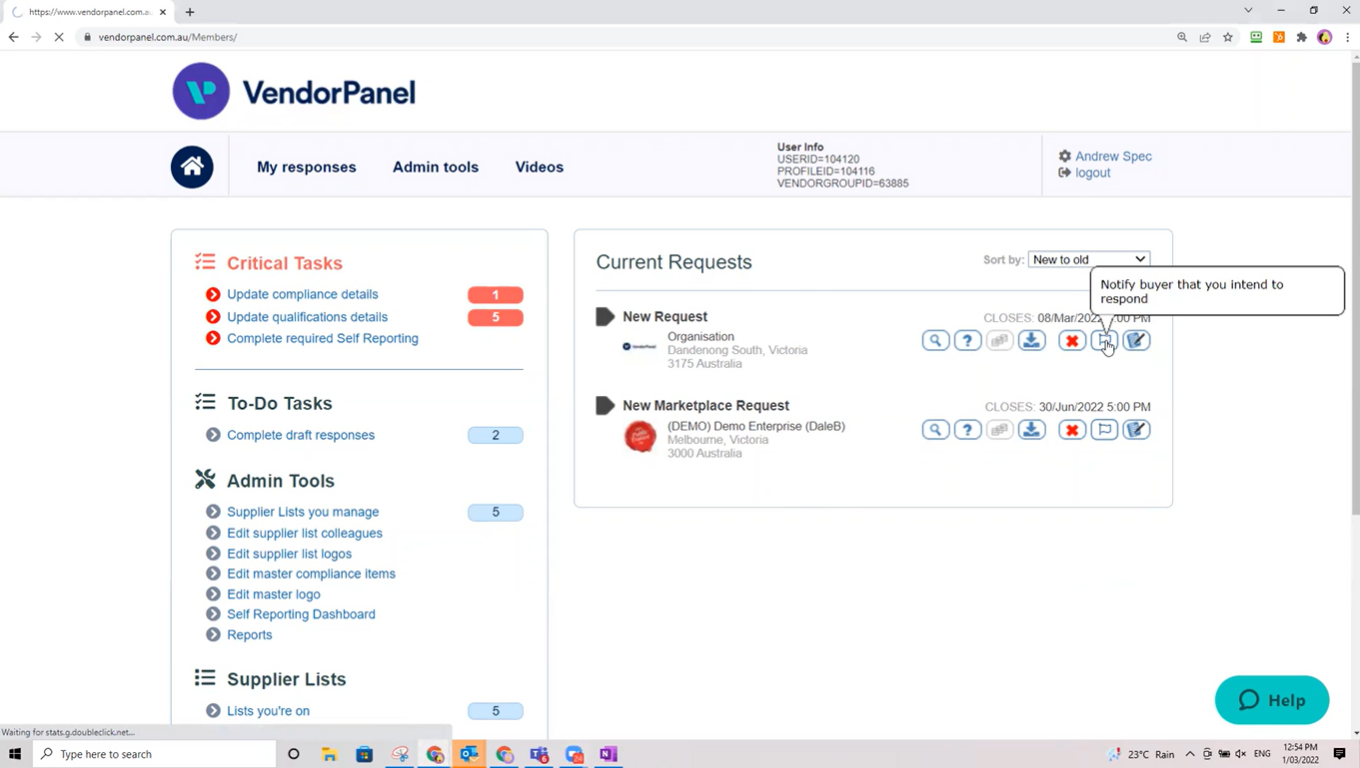Click the red badge showing 5
1360x768 pixels.
click(495, 317)
